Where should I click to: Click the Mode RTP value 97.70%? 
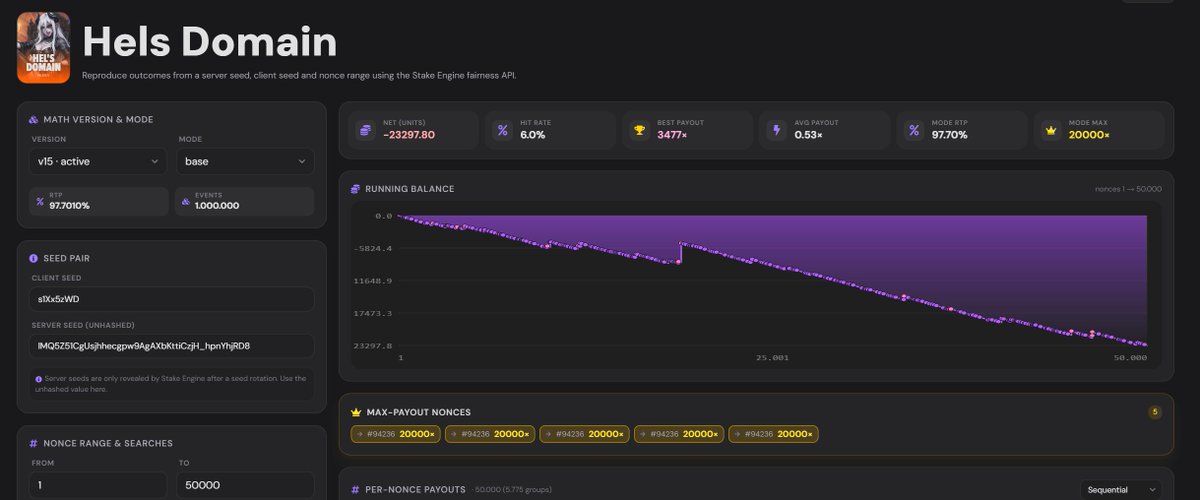(x=949, y=135)
